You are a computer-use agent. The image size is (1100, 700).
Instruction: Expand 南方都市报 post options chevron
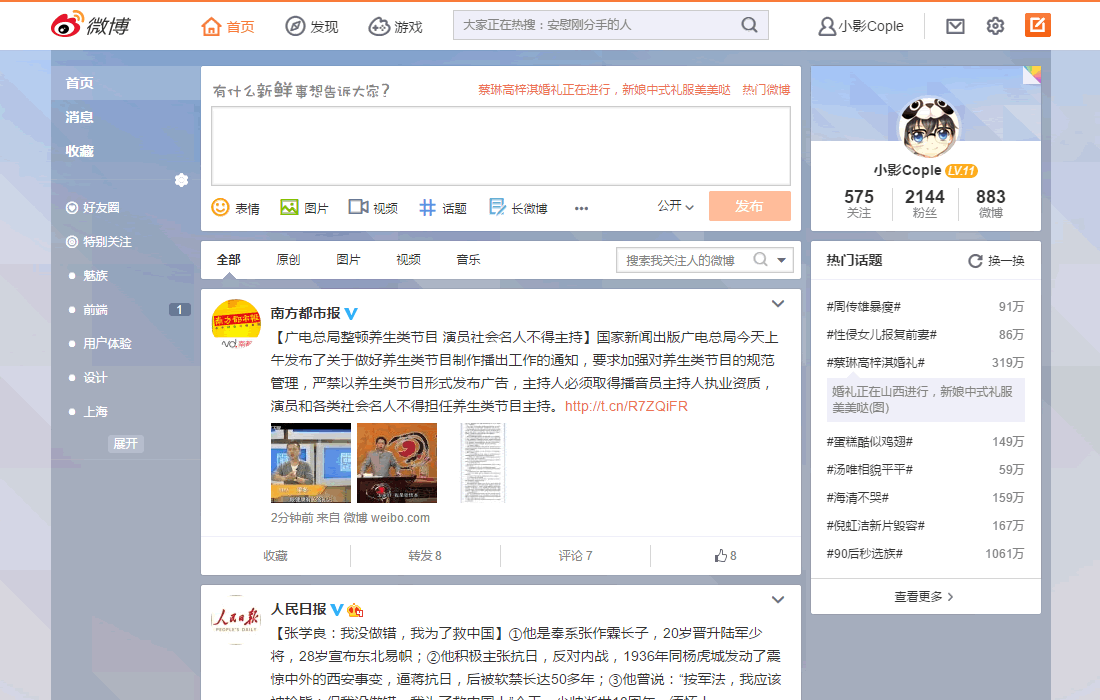(778, 304)
